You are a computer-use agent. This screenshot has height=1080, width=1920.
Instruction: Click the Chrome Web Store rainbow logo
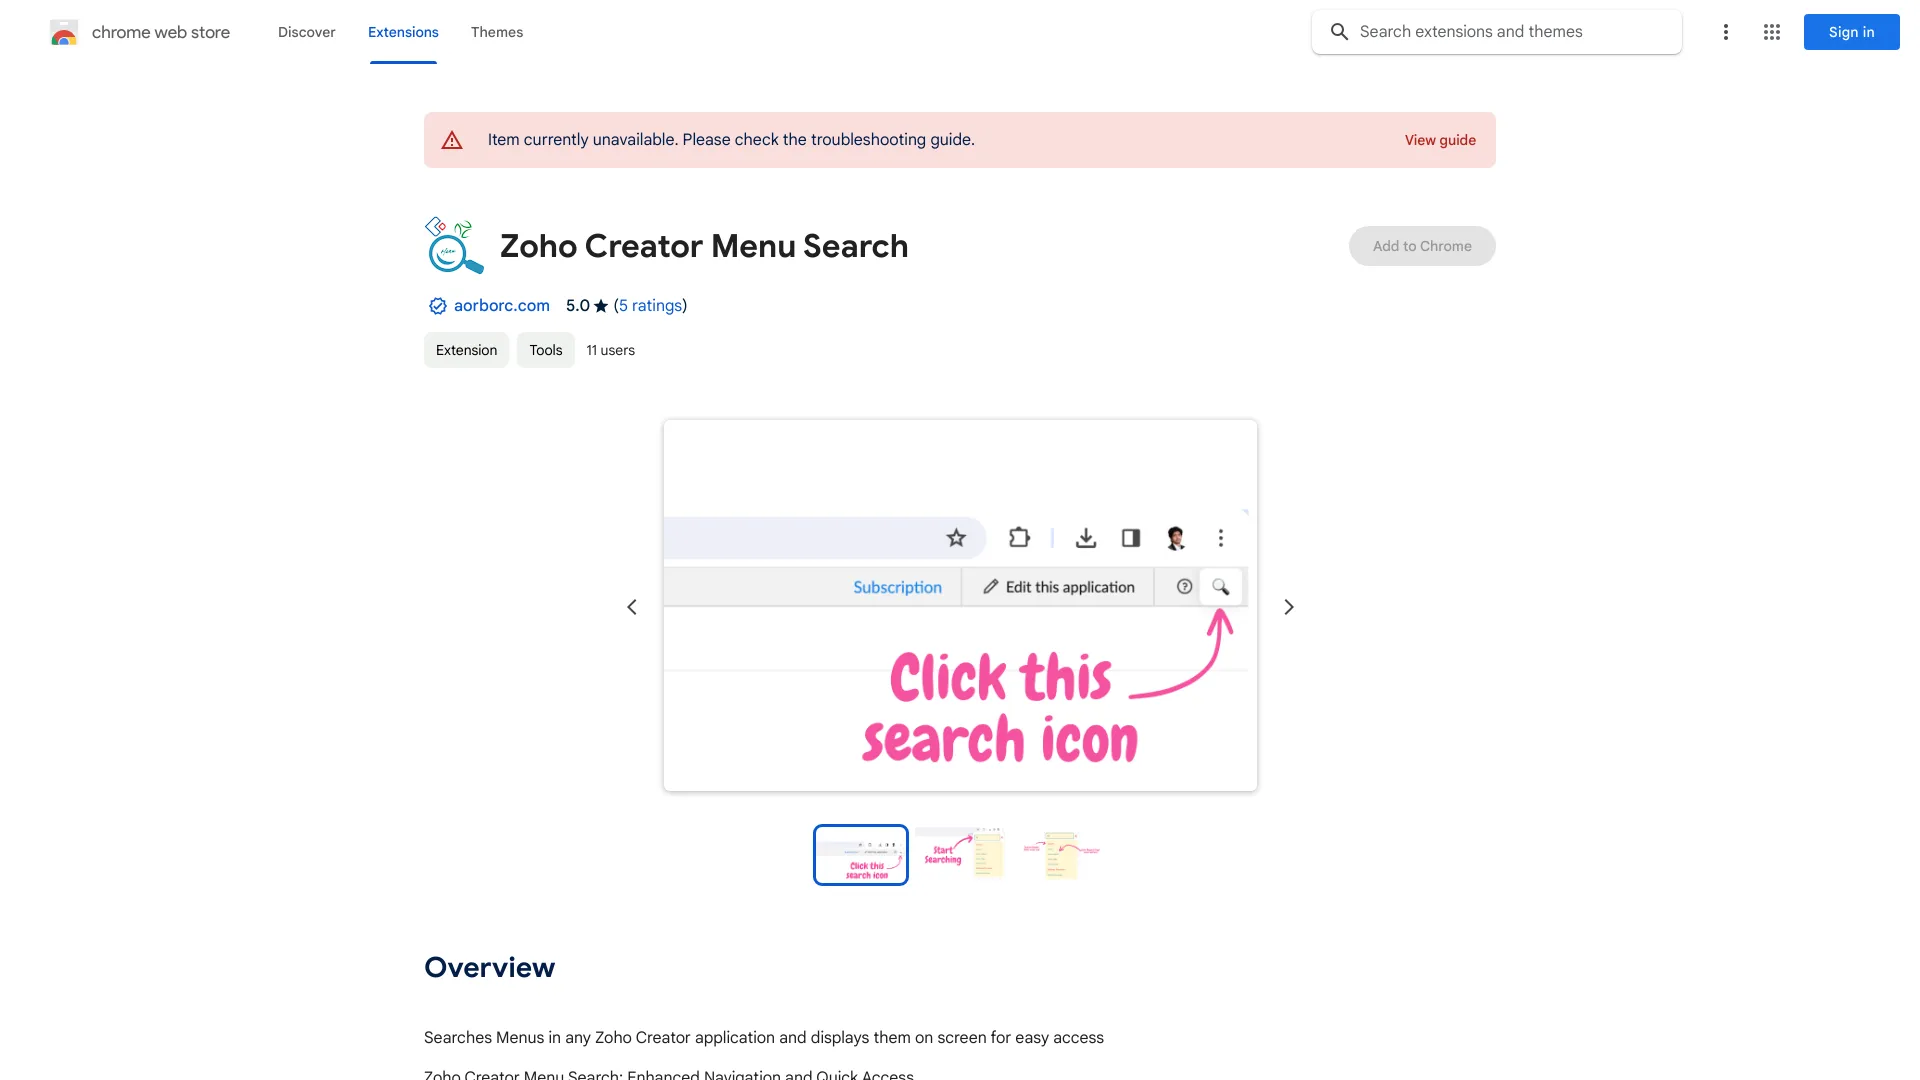pos(63,32)
